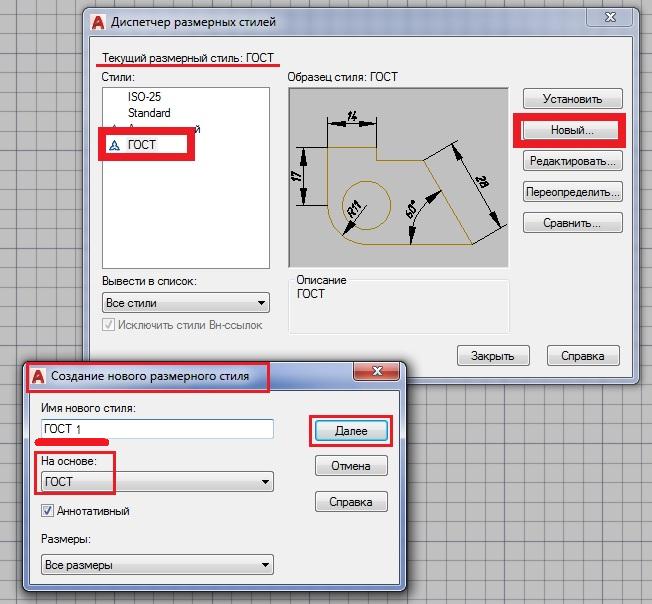This screenshot has width=652, height=604.
Task: Click the Переопределить... button
Action: (x=572, y=192)
